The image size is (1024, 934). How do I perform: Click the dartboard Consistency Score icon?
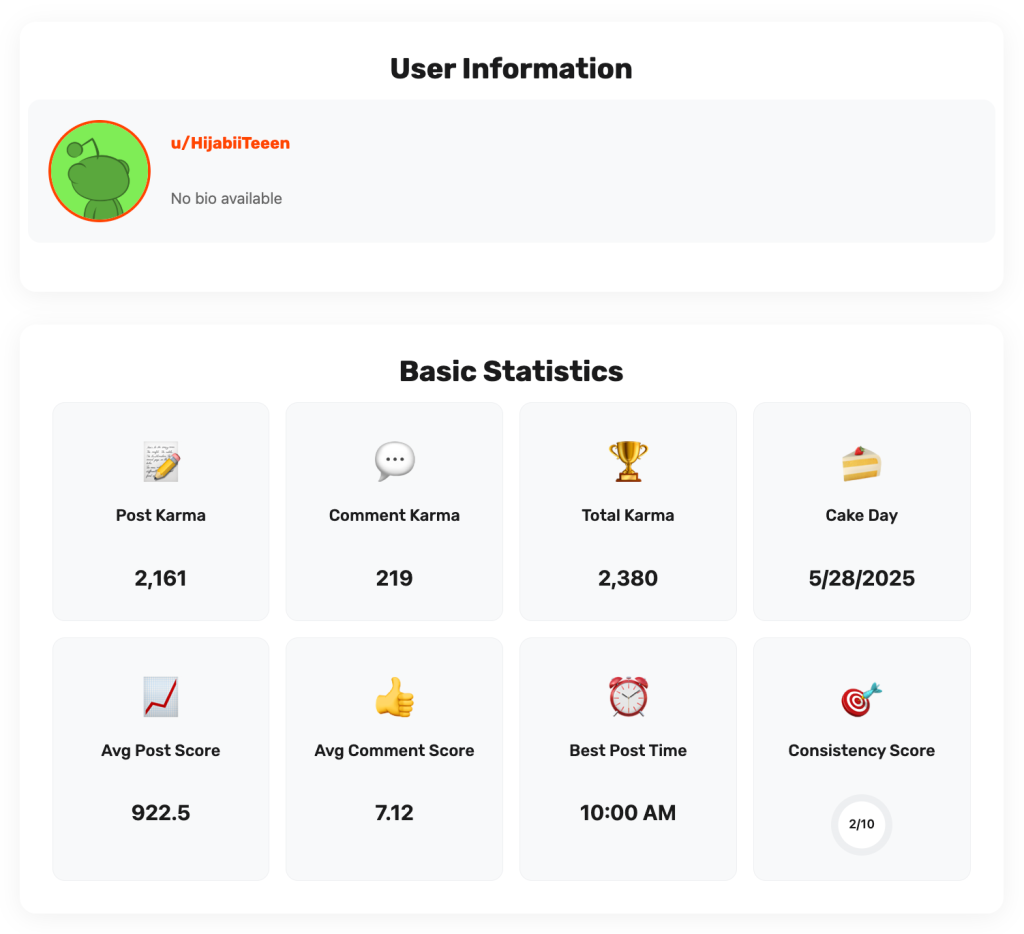point(861,699)
